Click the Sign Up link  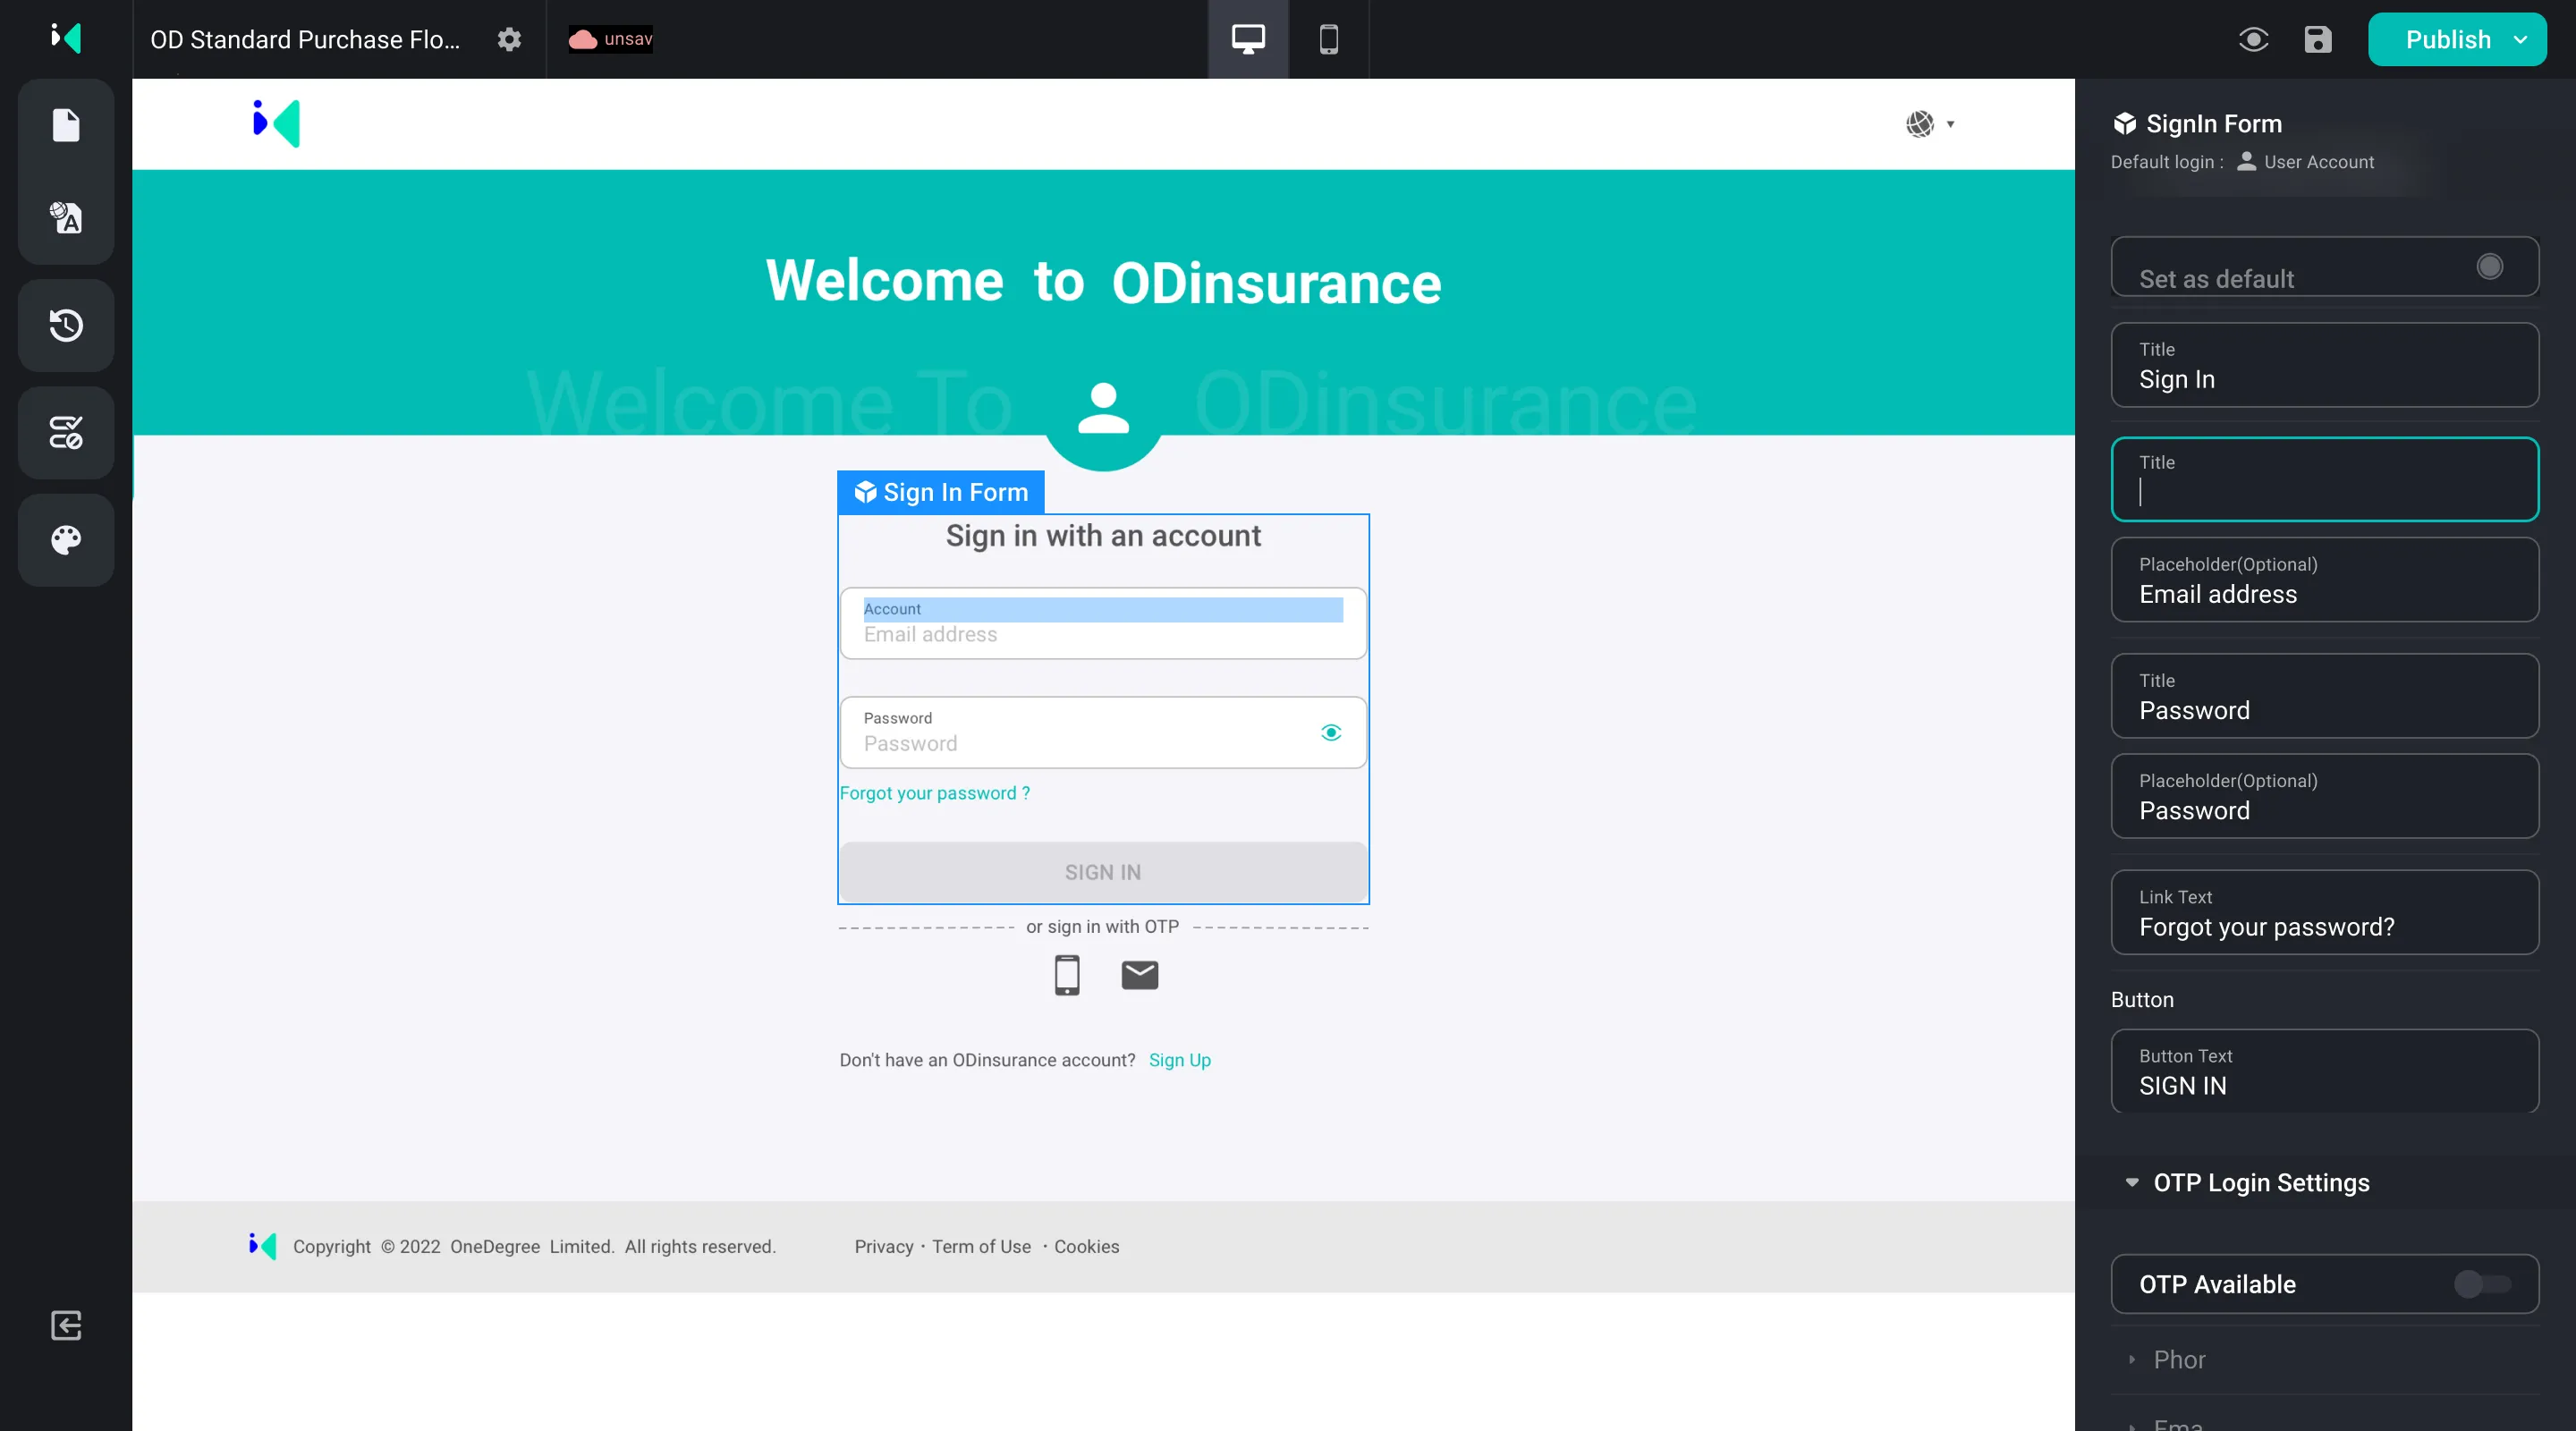(x=1179, y=1060)
